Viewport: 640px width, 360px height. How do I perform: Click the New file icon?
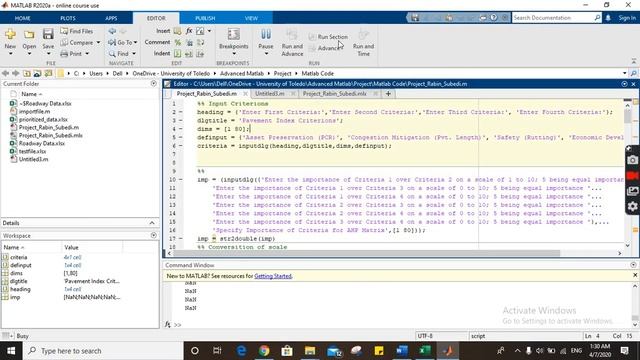[x=10, y=34]
